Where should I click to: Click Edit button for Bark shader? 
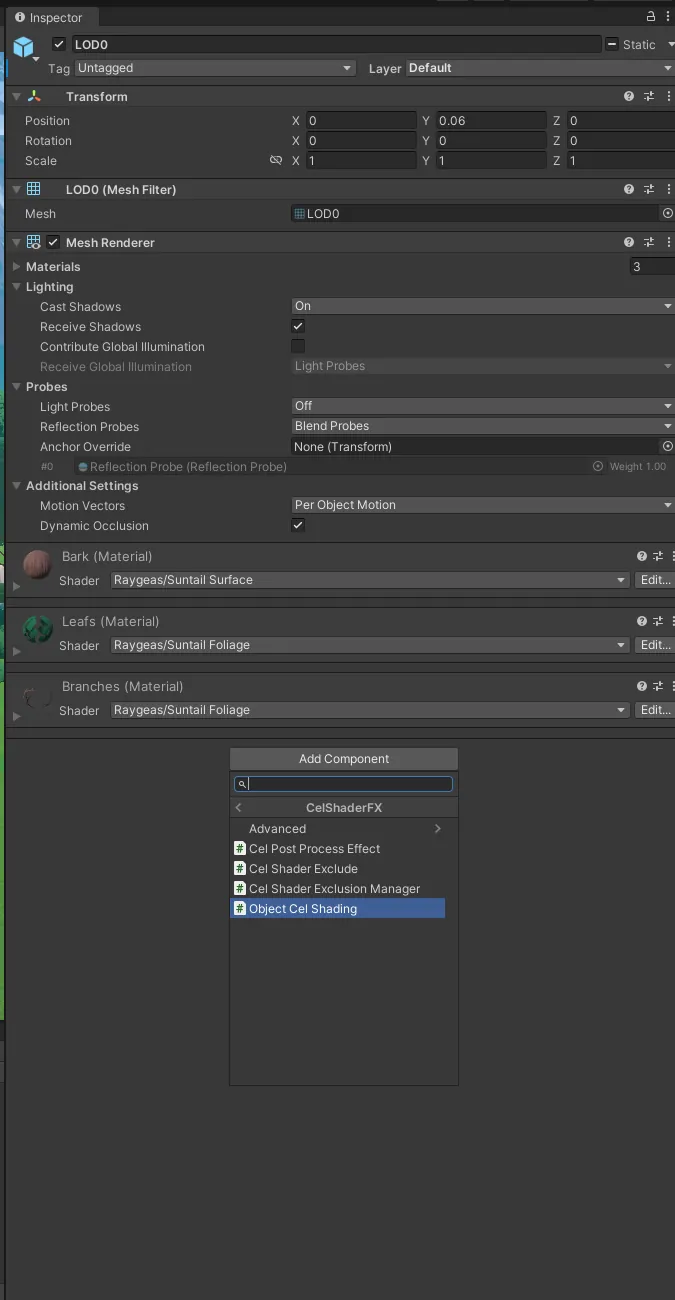[x=655, y=580]
